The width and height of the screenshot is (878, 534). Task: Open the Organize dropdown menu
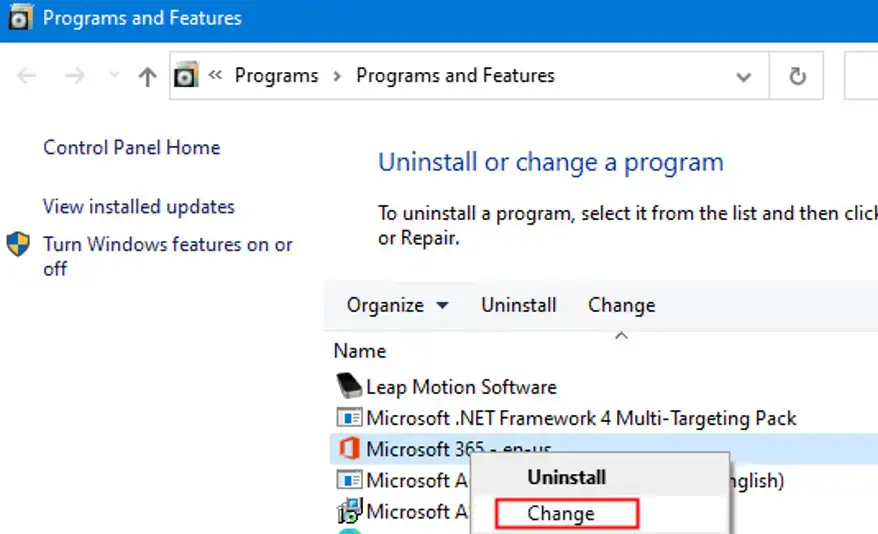(x=397, y=305)
